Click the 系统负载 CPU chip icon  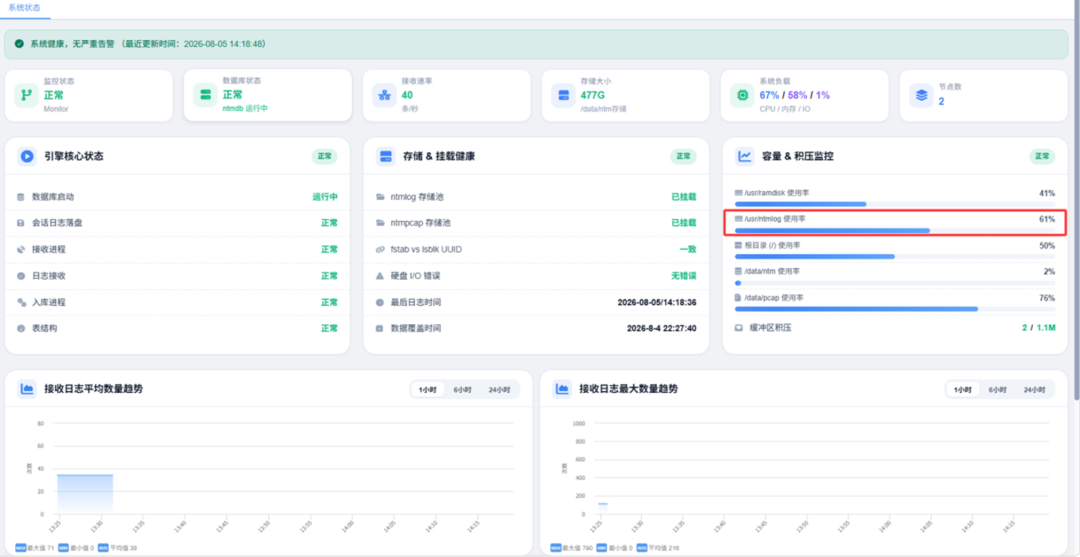tap(742, 95)
